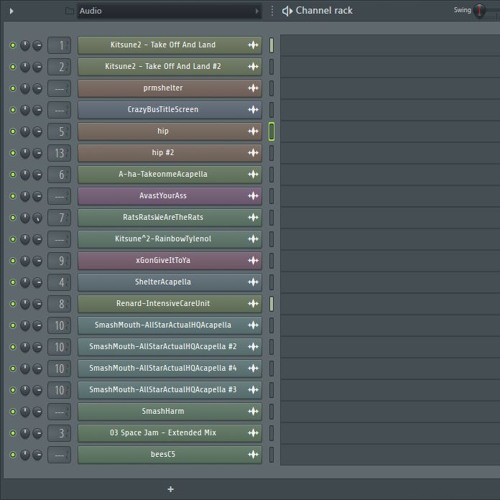This screenshot has width=500, height=500.
Task: Open the hip channel settings
Action: (169, 131)
